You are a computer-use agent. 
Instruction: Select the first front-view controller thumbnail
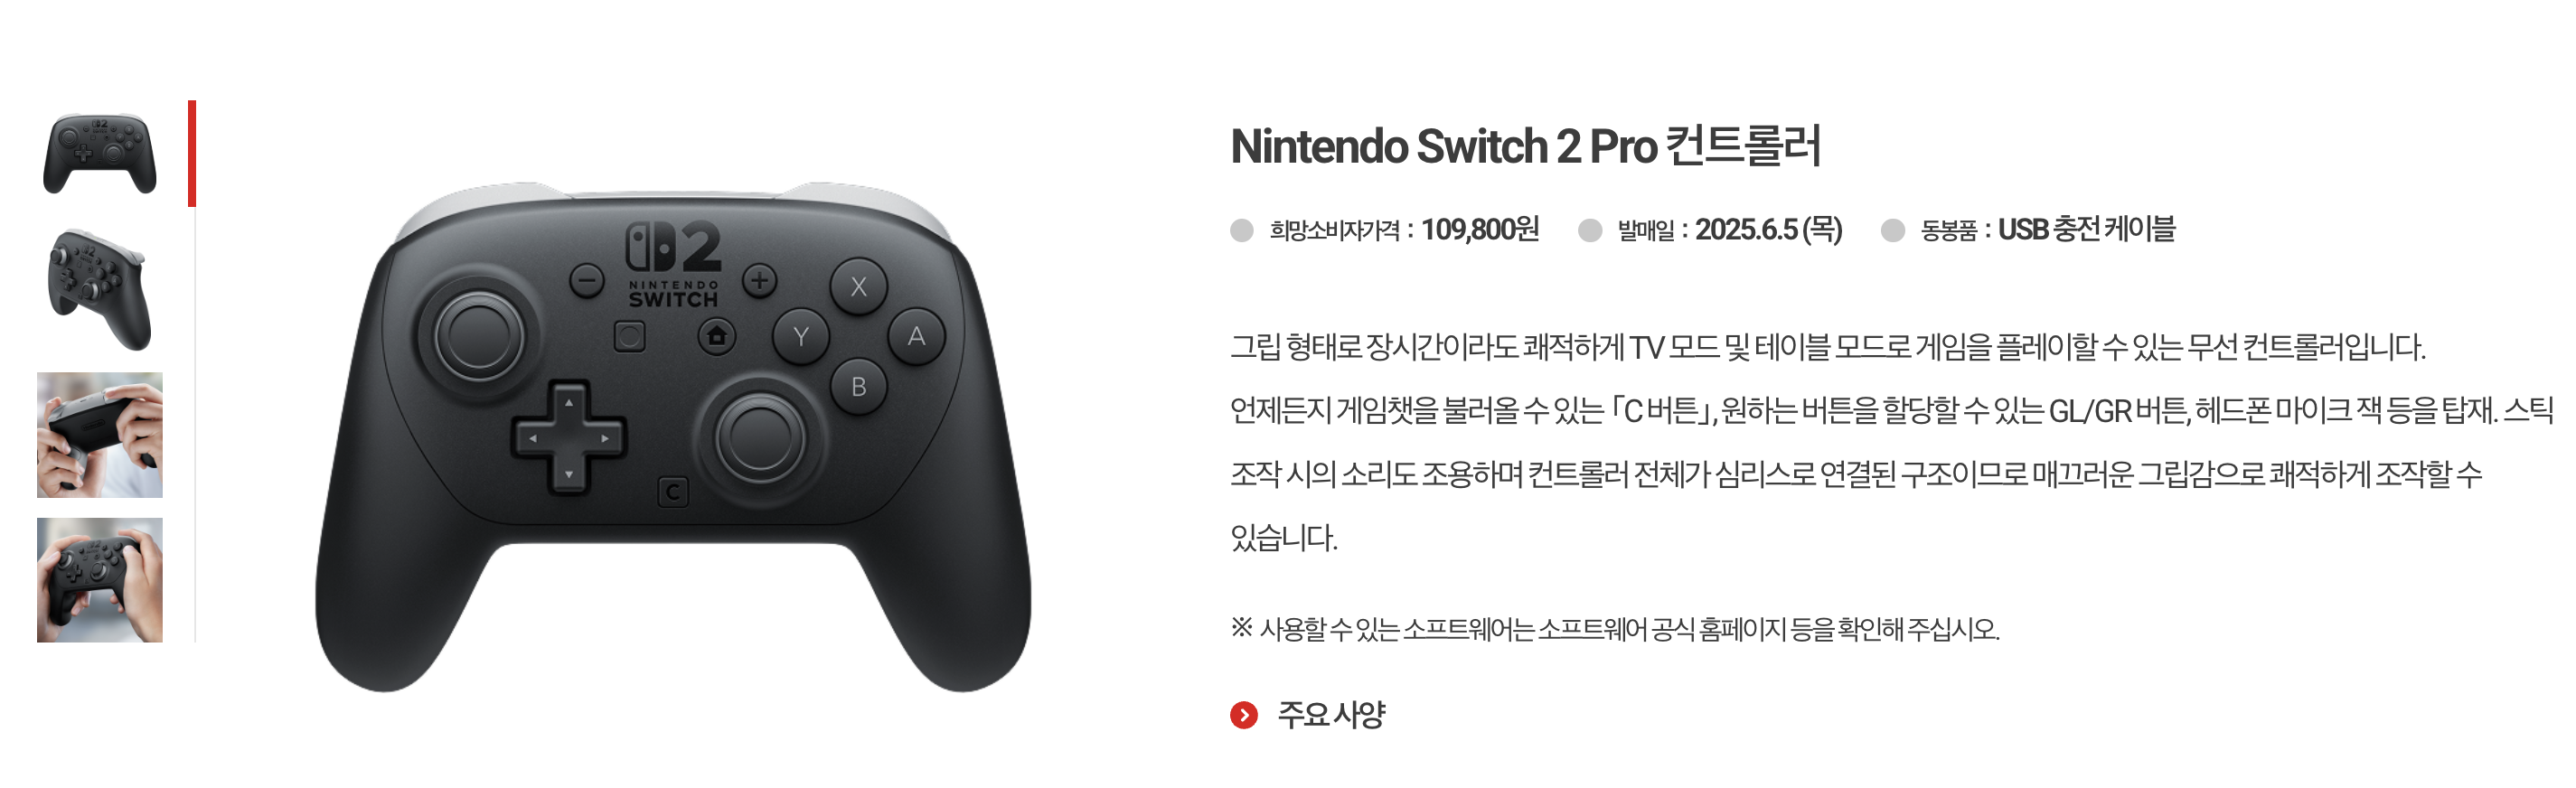(100, 153)
